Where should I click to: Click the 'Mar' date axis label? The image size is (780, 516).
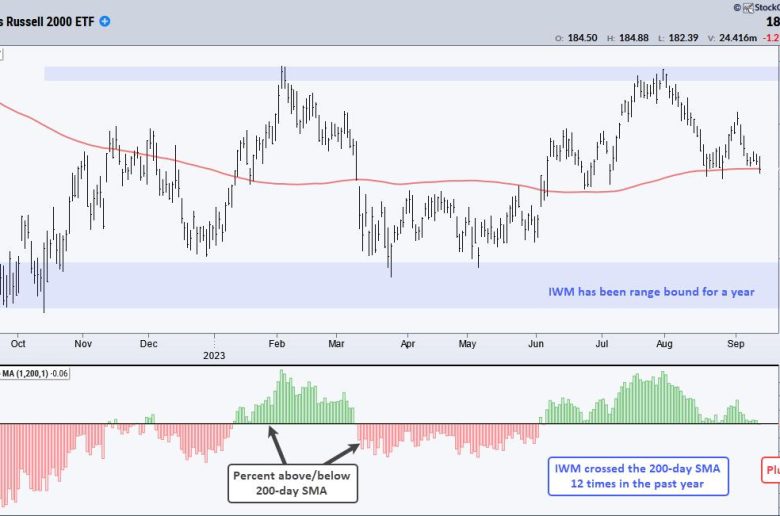pyautogui.click(x=336, y=344)
